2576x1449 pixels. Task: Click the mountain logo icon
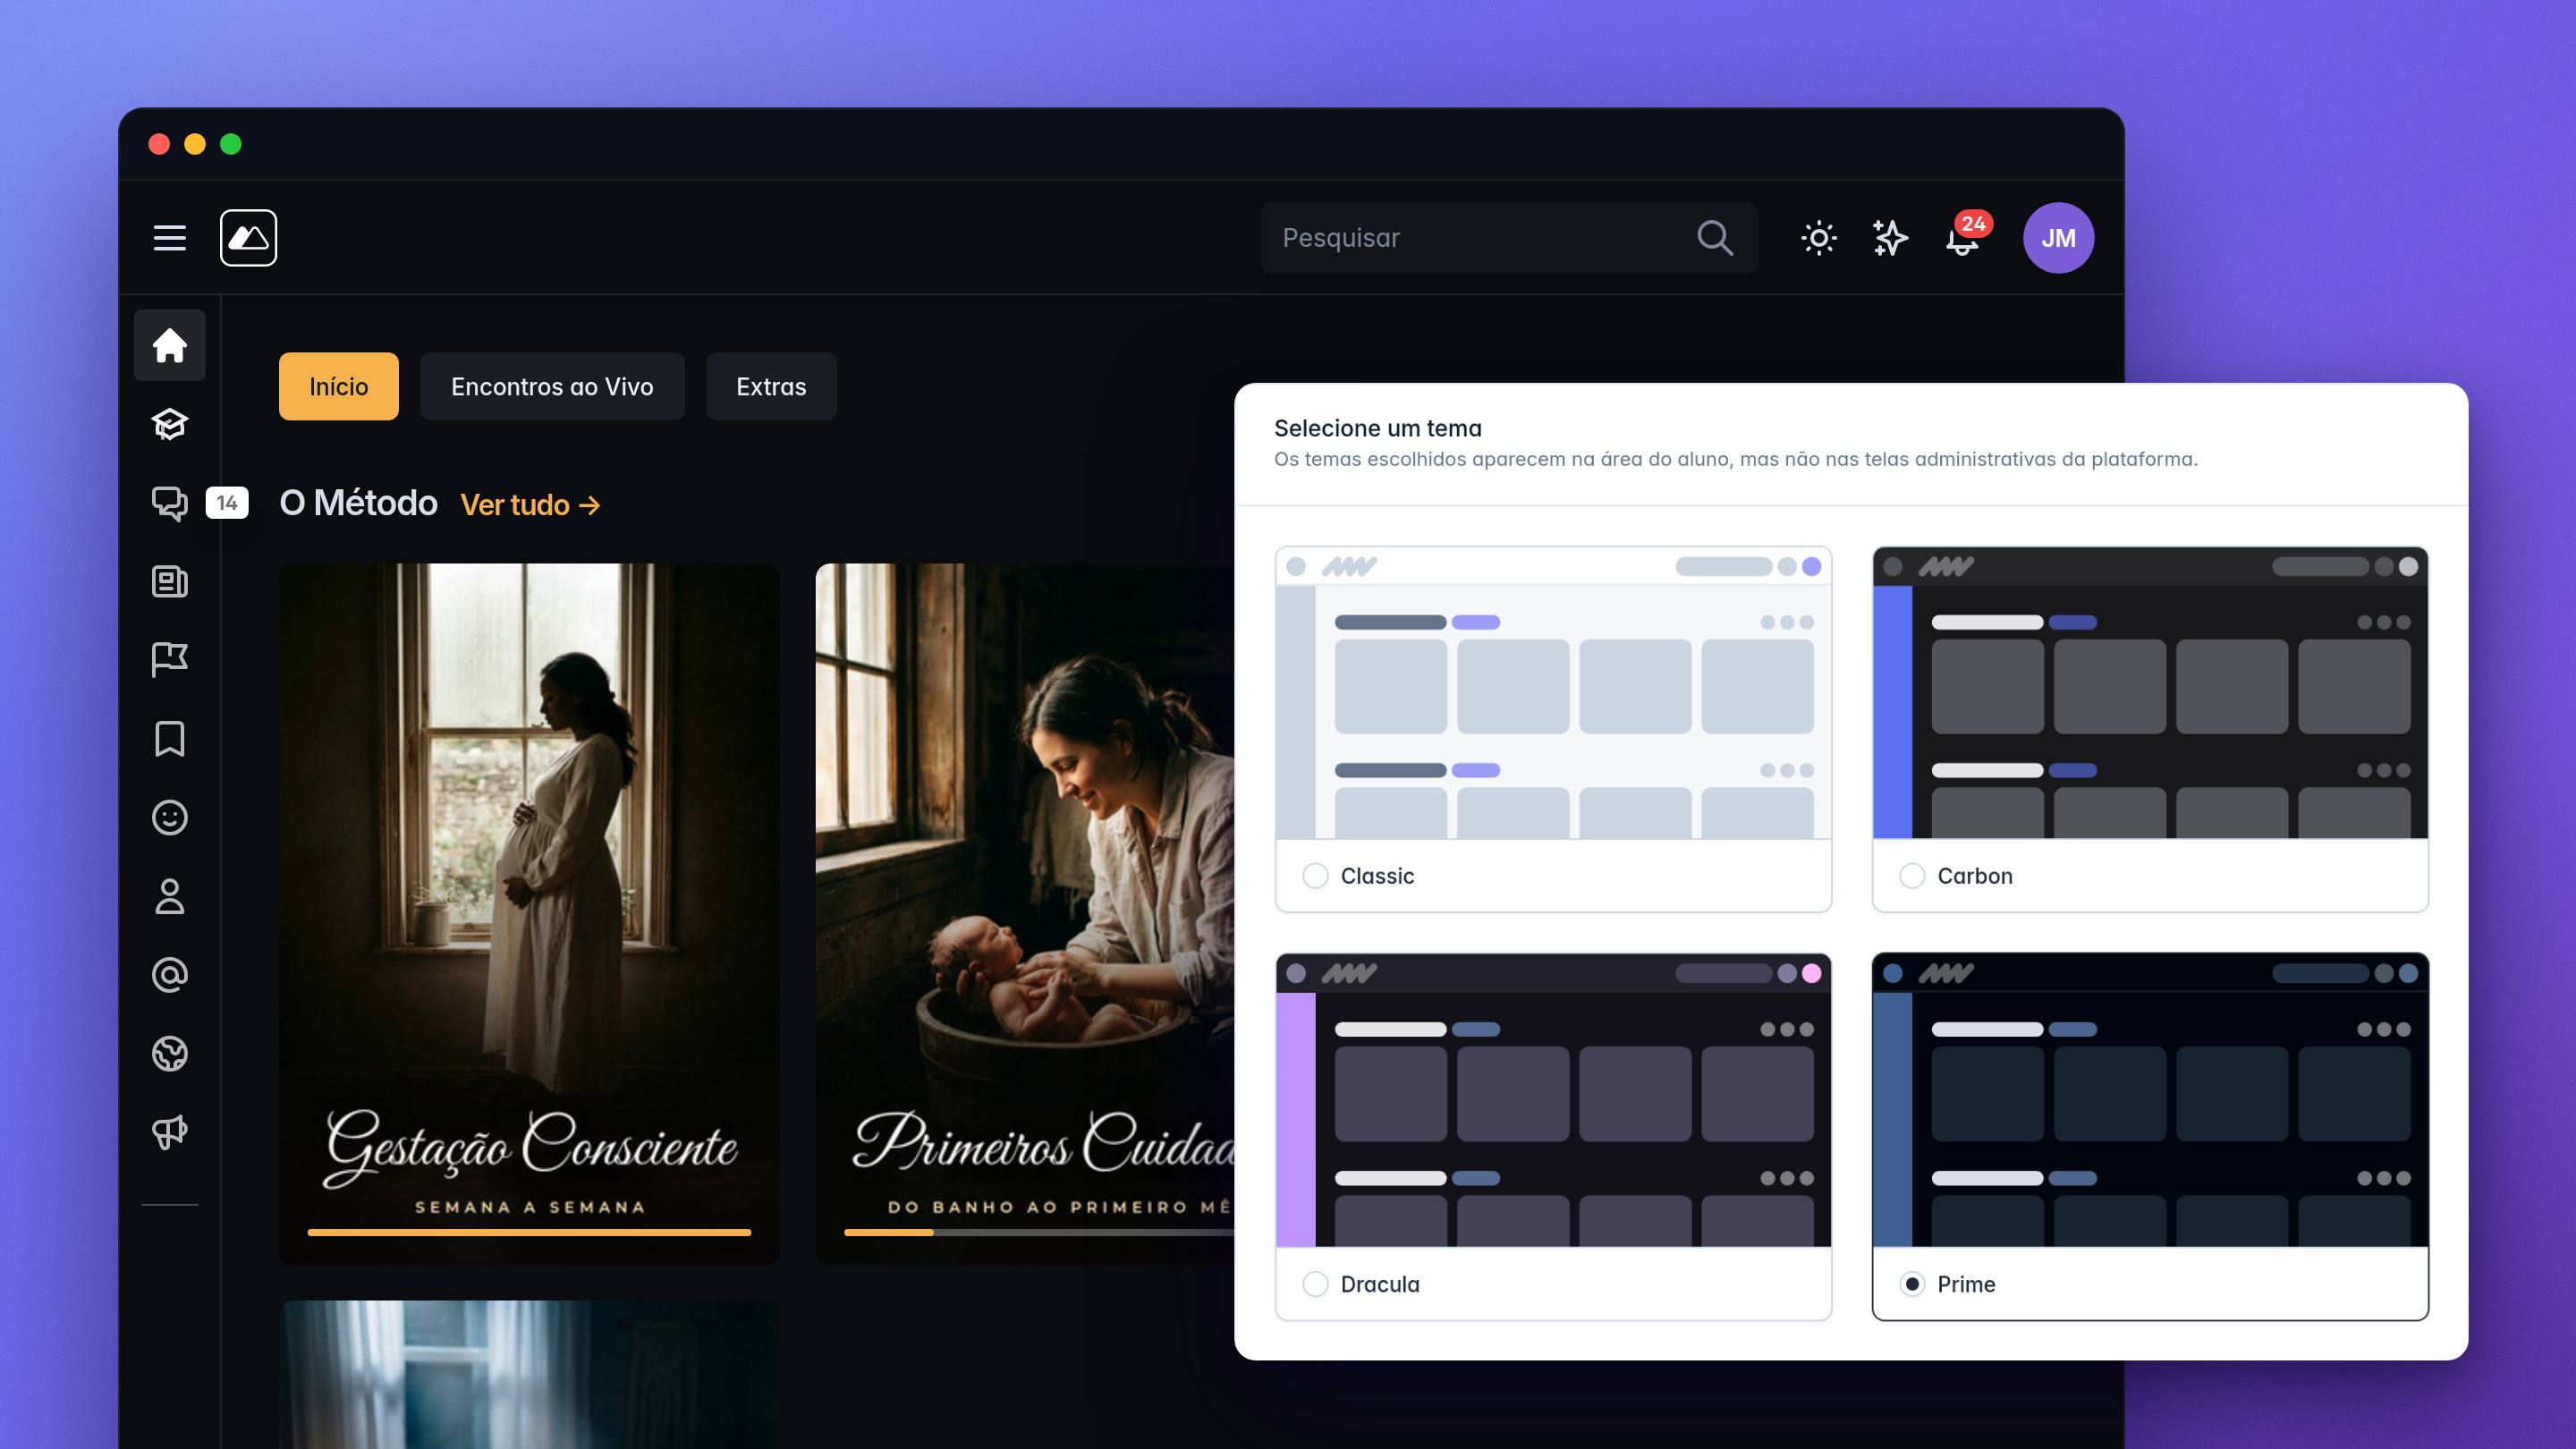point(248,238)
